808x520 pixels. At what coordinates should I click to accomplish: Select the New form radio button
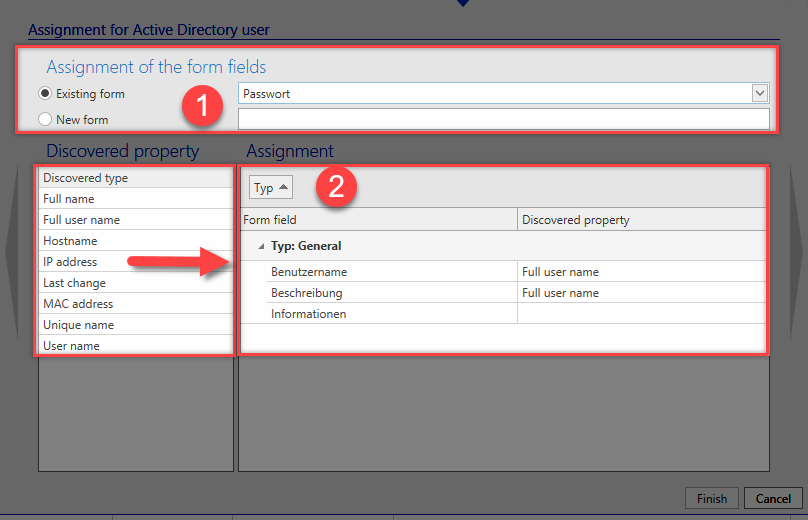tap(45, 119)
